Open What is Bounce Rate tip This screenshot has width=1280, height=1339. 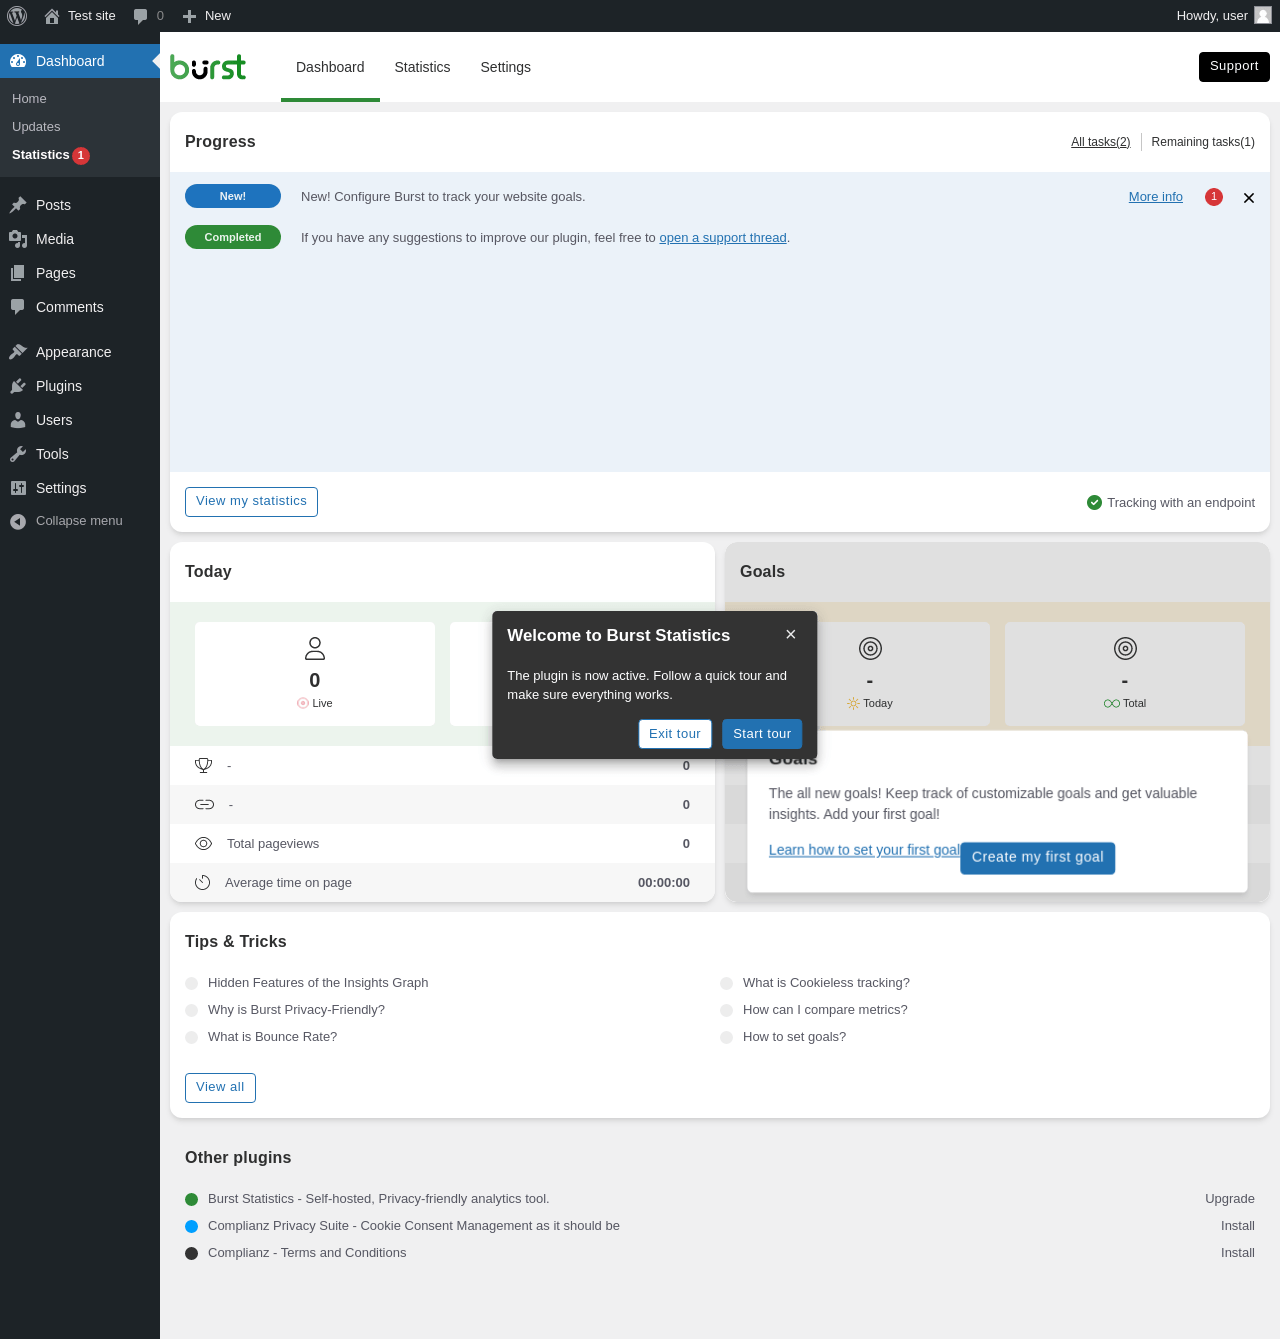[x=272, y=1037]
